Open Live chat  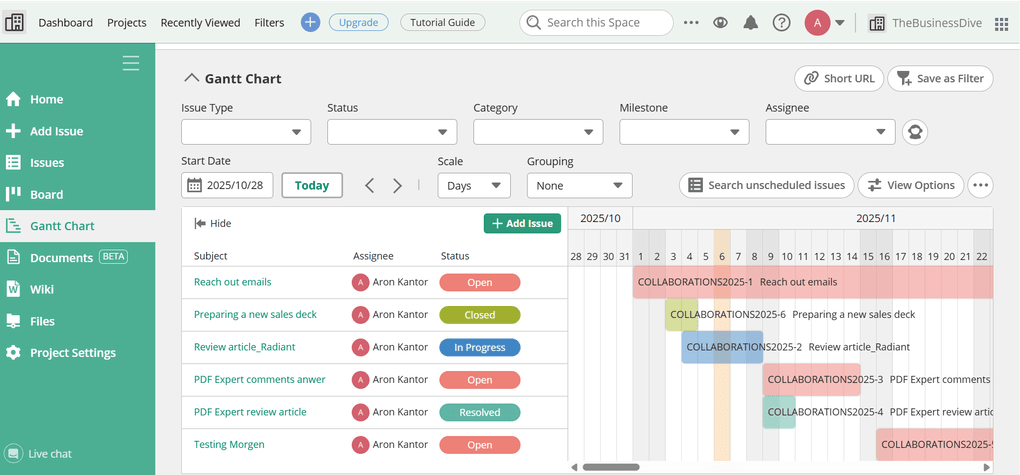[38, 454]
